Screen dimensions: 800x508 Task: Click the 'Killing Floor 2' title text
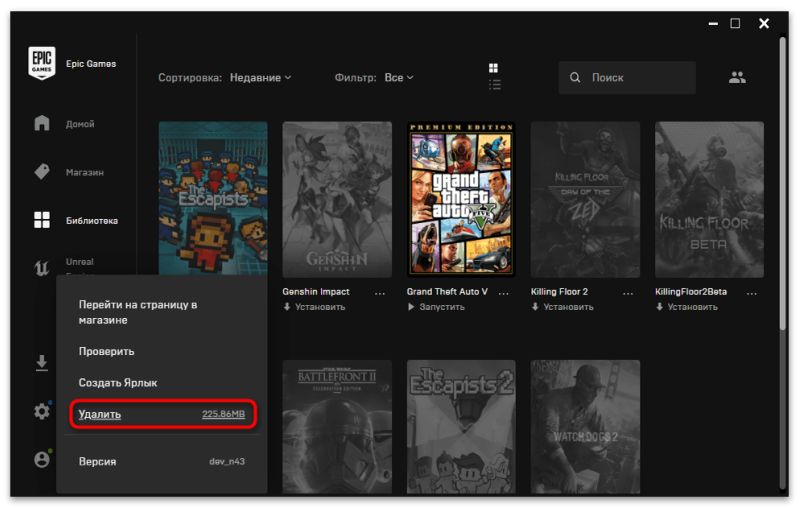[x=559, y=292]
